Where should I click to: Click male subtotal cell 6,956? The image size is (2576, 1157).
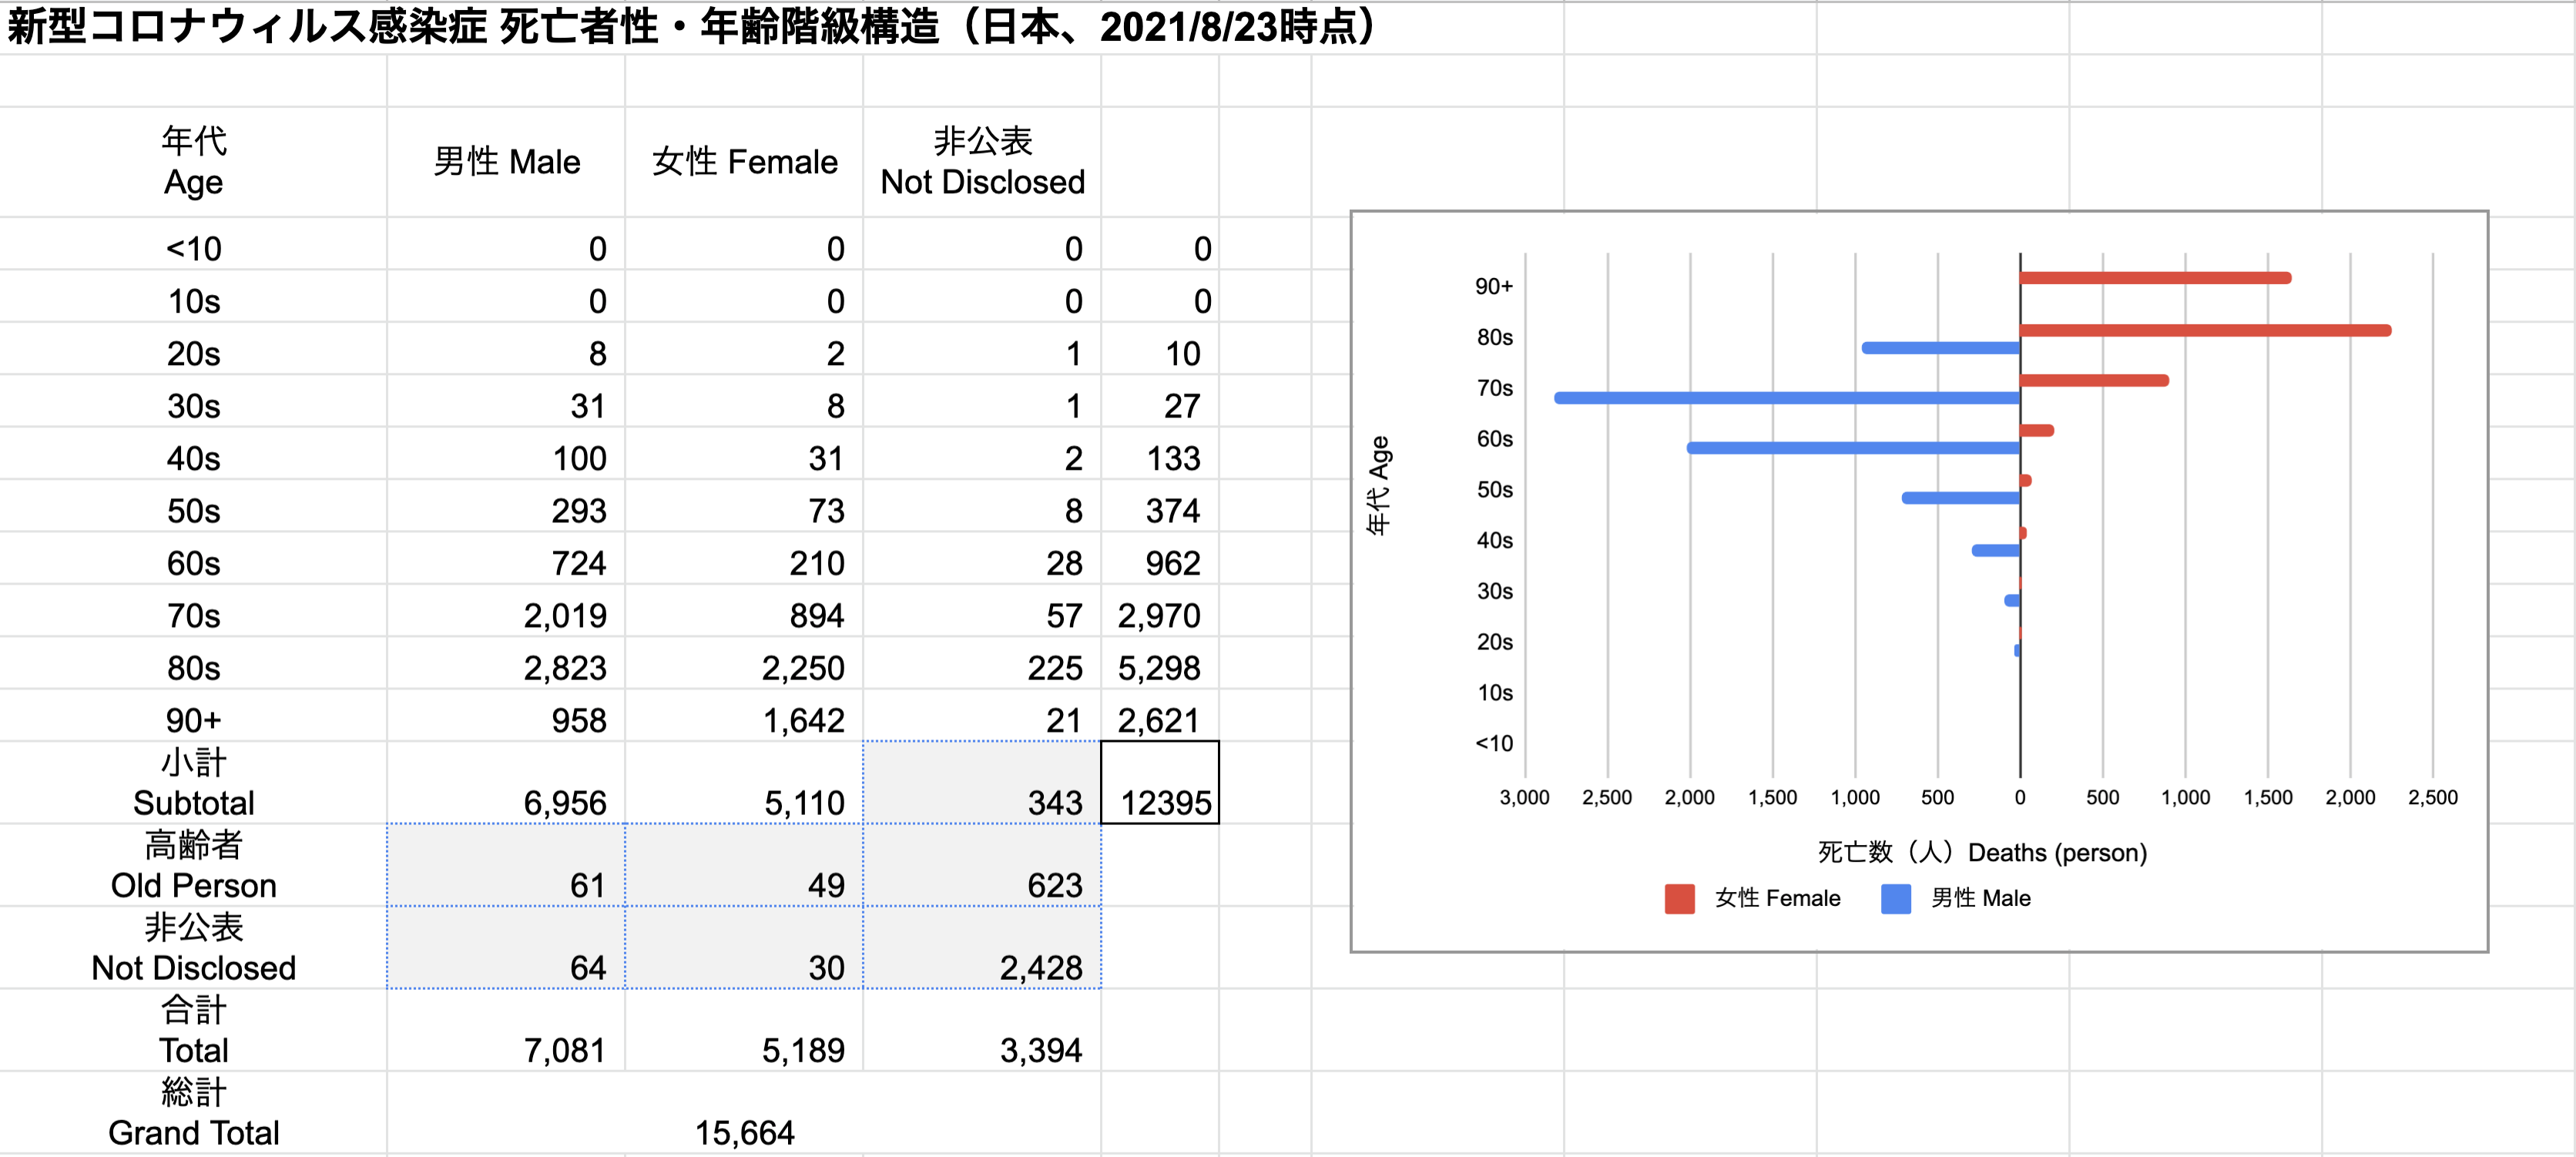pyautogui.click(x=506, y=782)
